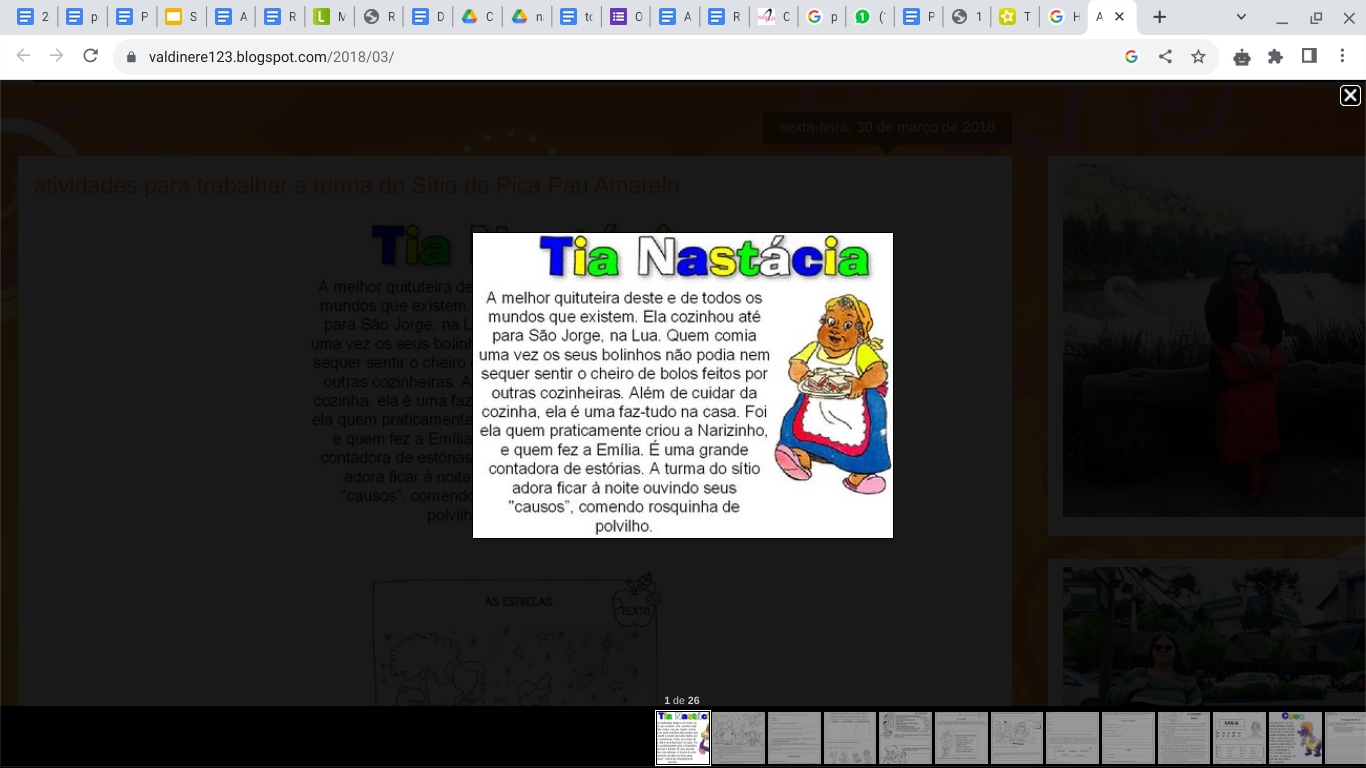Click the Google icon in the address bar
This screenshot has height=768, width=1366.
[x=1132, y=57]
